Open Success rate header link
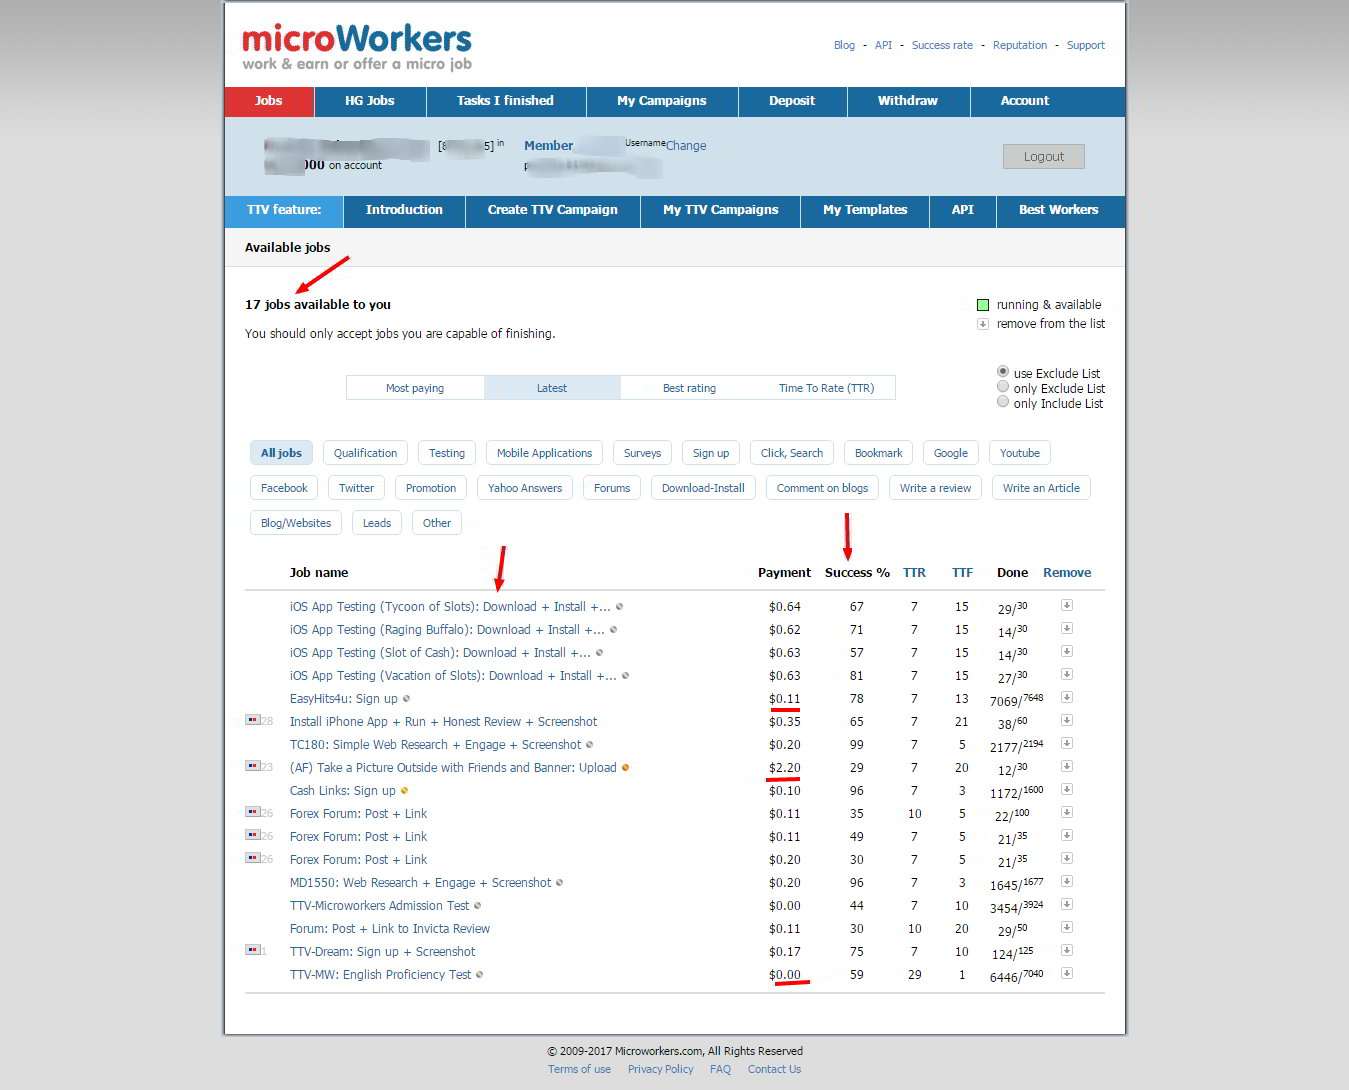Screen dimensions: 1349x1090 (x=942, y=45)
